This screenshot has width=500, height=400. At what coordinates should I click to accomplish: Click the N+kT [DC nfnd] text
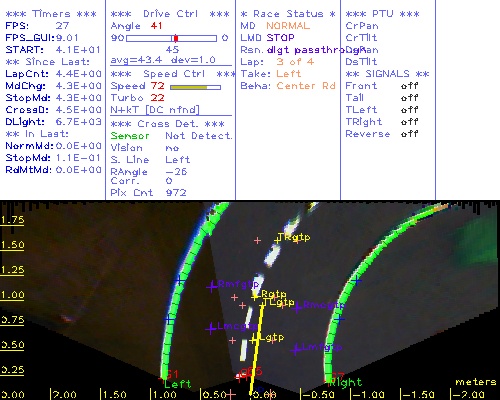(155, 110)
